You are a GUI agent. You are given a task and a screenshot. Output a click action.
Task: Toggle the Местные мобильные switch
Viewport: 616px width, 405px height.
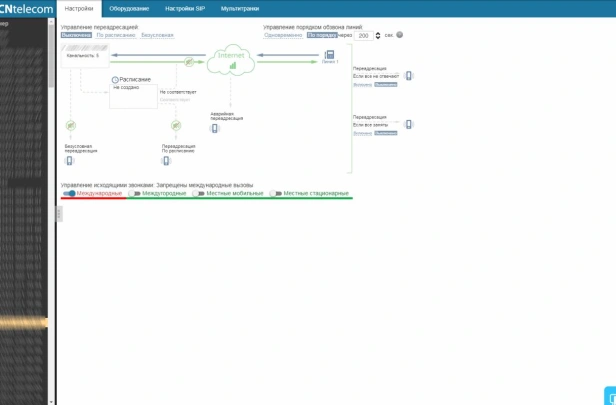coord(198,193)
